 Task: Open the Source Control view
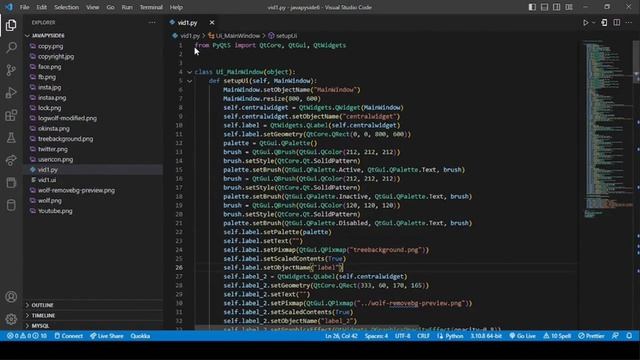click(x=11, y=70)
